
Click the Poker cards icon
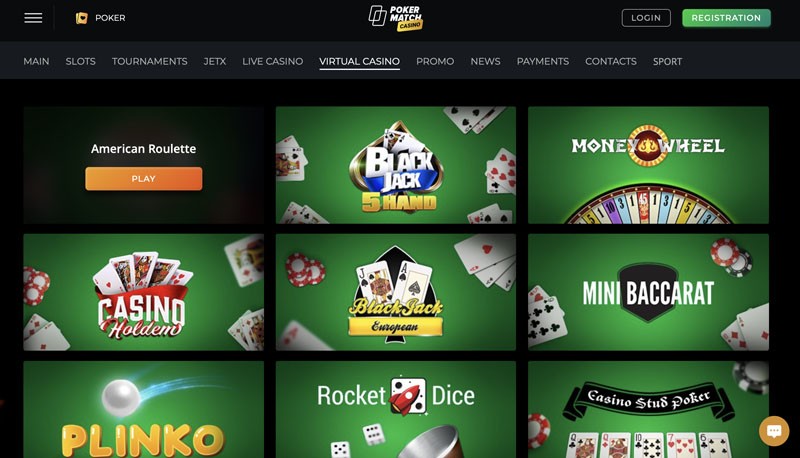point(82,18)
